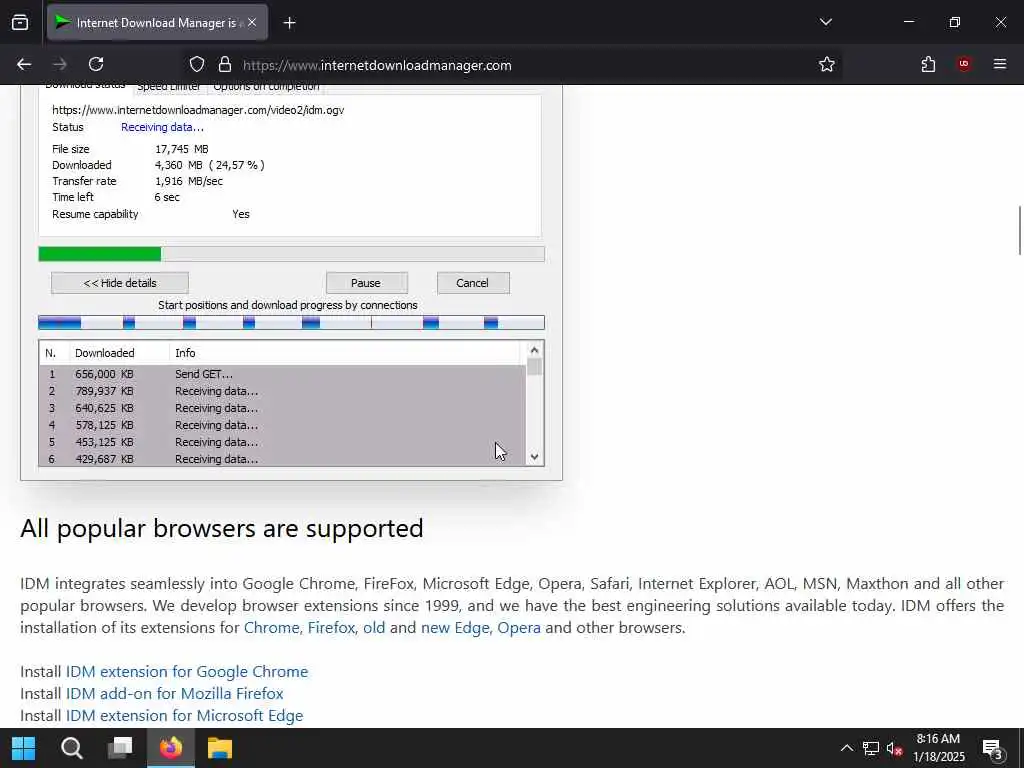Viewport: 1024px width, 768px height.
Task: Show site security padlock info
Action: click(x=225, y=64)
